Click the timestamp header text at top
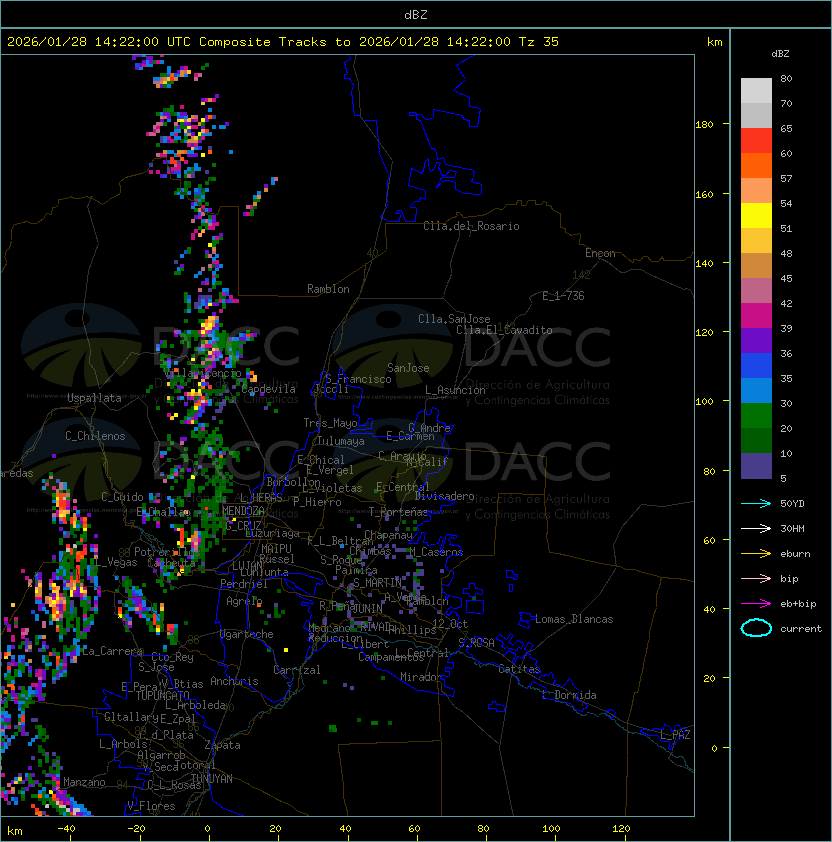 tap(283, 42)
